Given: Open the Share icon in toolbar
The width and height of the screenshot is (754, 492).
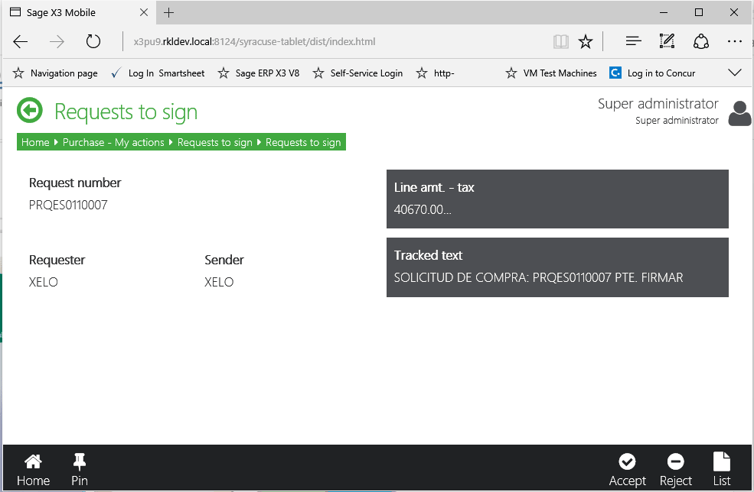Looking at the screenshot, I should click(x=701, y=41).
